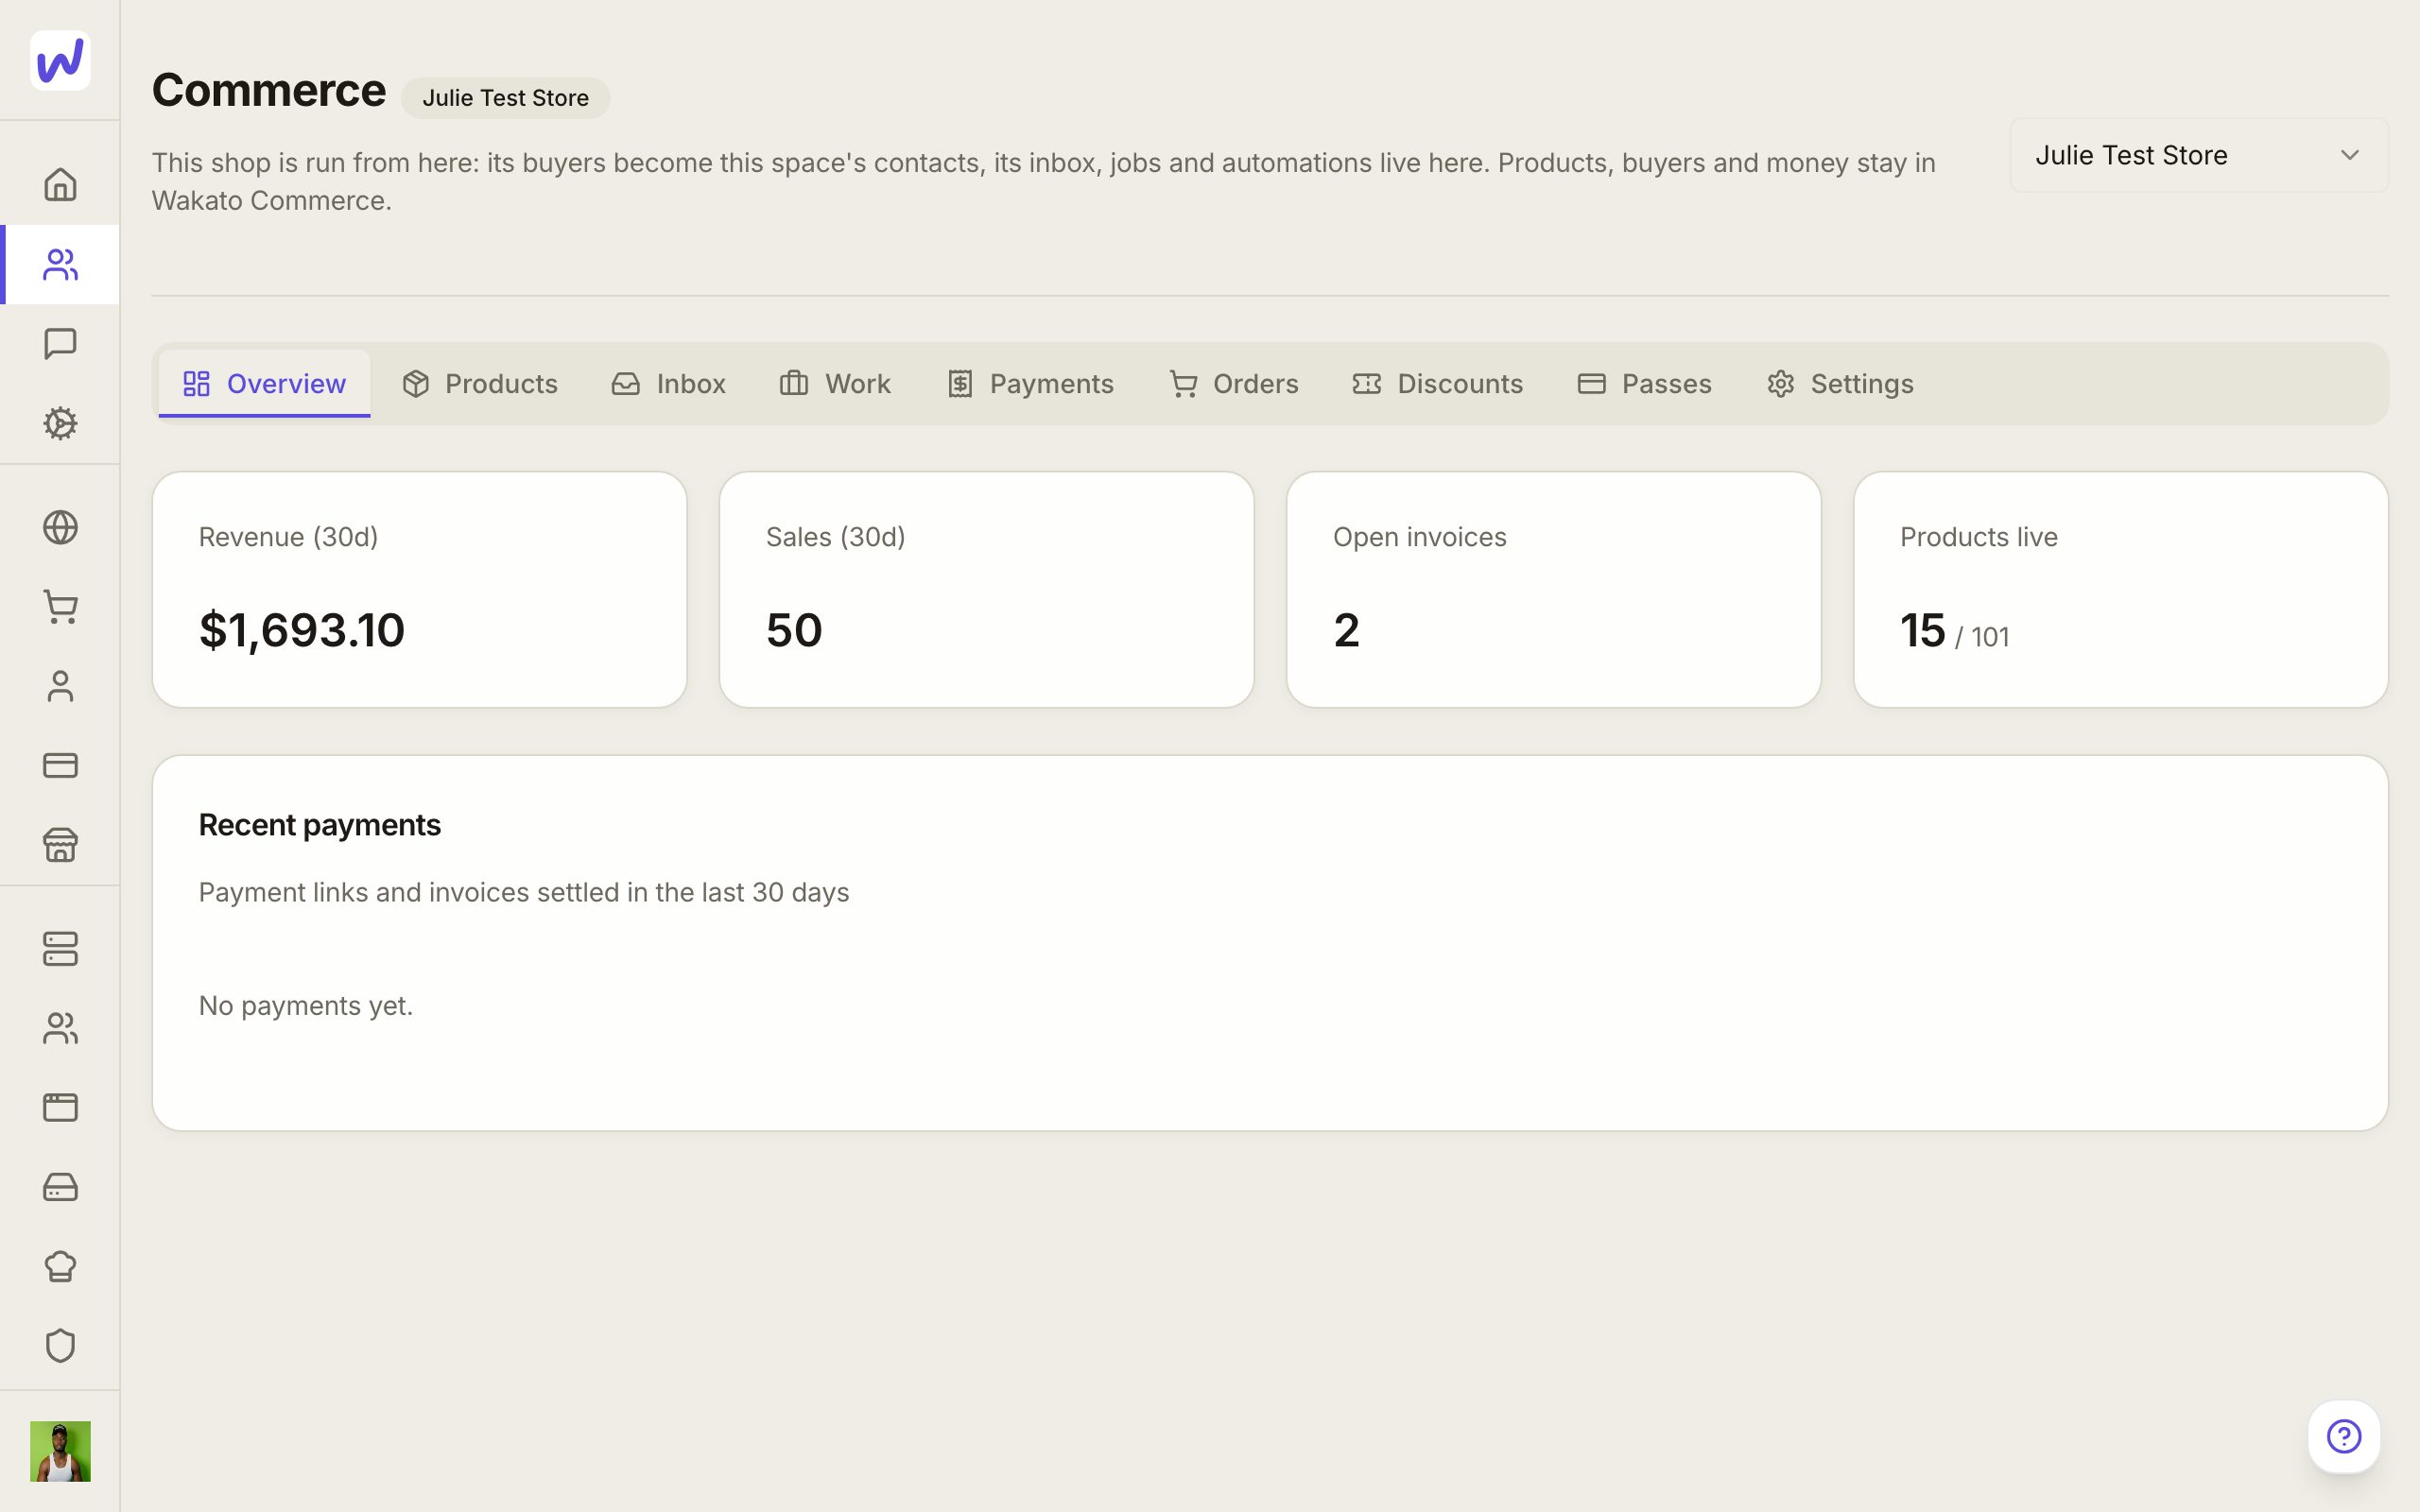
Task: Switch to the Overview tab
Action: [x=264, y=383]
